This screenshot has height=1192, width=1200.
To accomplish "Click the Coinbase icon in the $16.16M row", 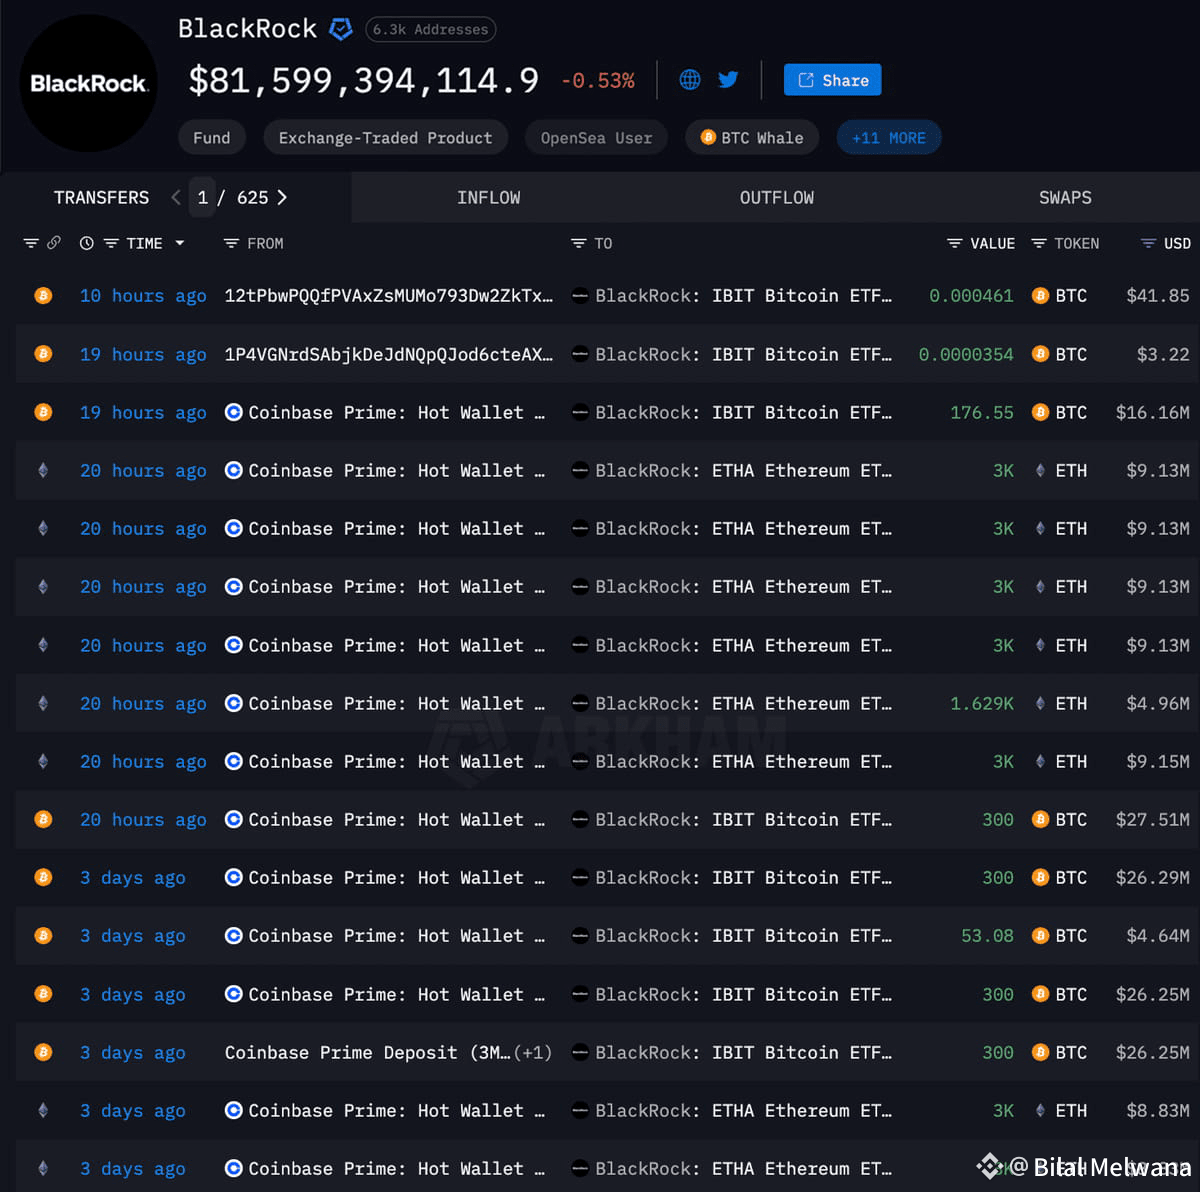I will tap(233, 412).
